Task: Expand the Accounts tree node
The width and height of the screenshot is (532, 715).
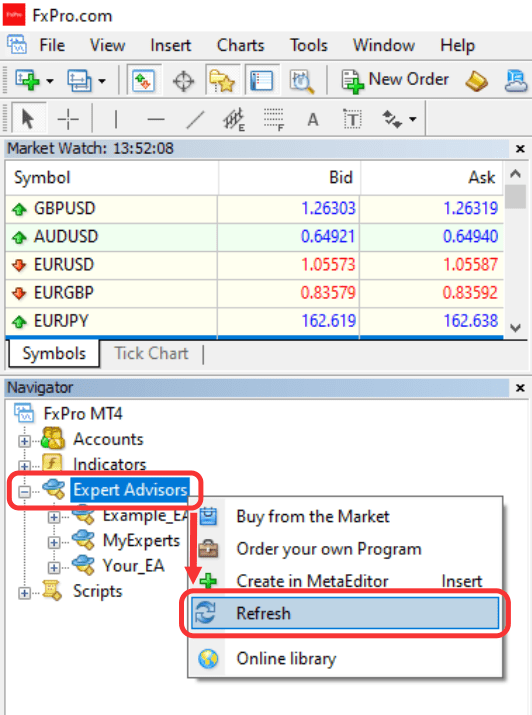Action: tap(25, 441)
